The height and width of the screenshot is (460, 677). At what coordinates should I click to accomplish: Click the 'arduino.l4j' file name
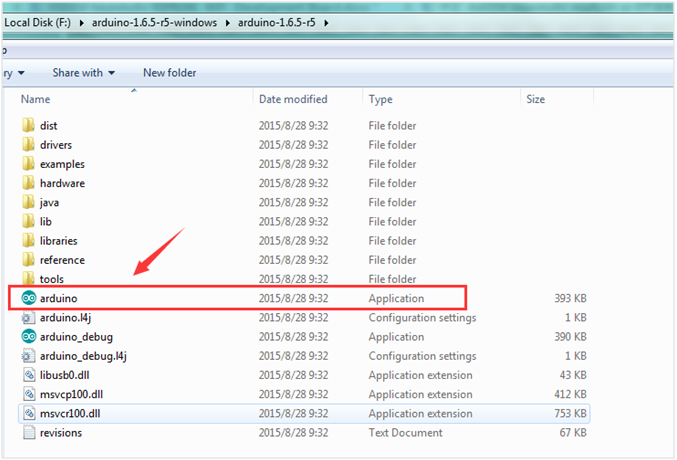pos(66,317)
